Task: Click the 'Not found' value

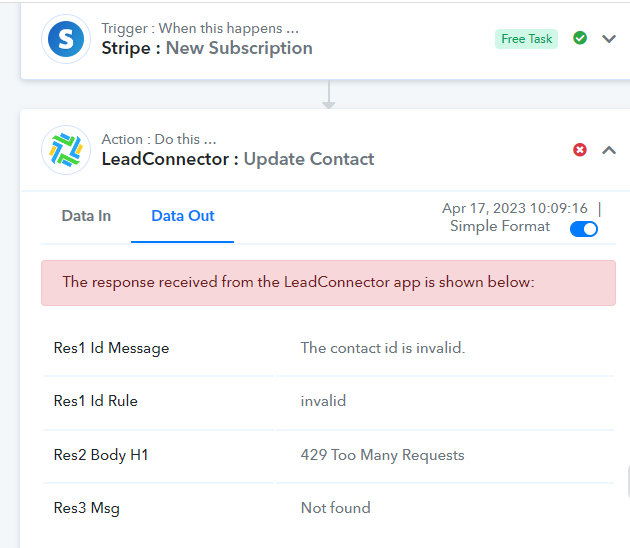Action: coord(335,508)
